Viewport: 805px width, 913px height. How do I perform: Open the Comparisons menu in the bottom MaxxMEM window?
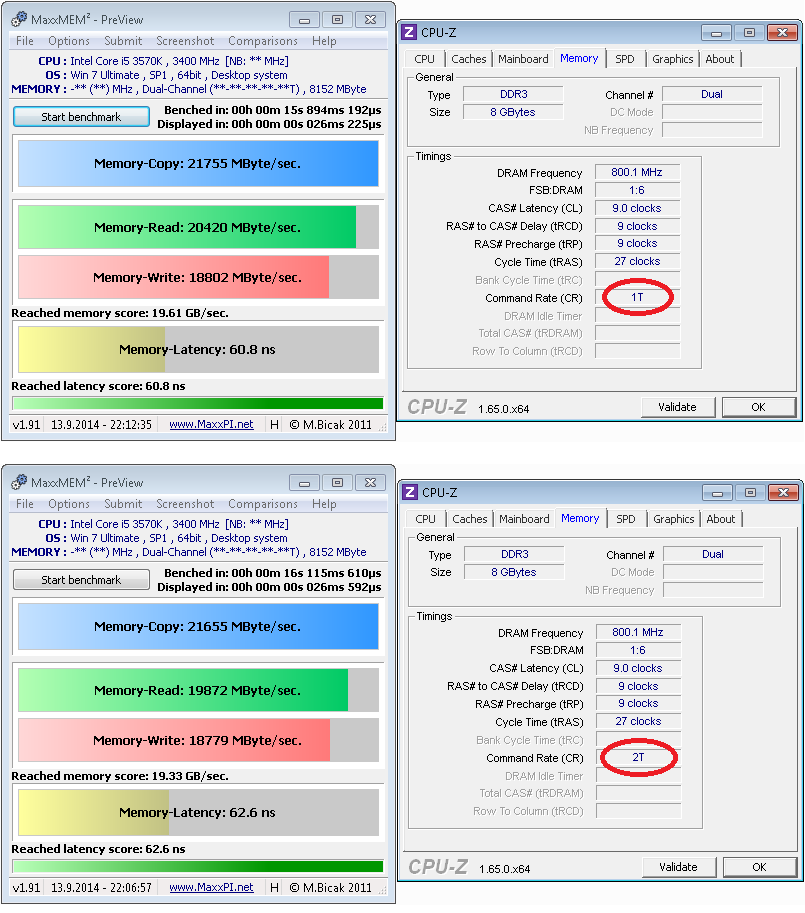click(x=263, y=504)
